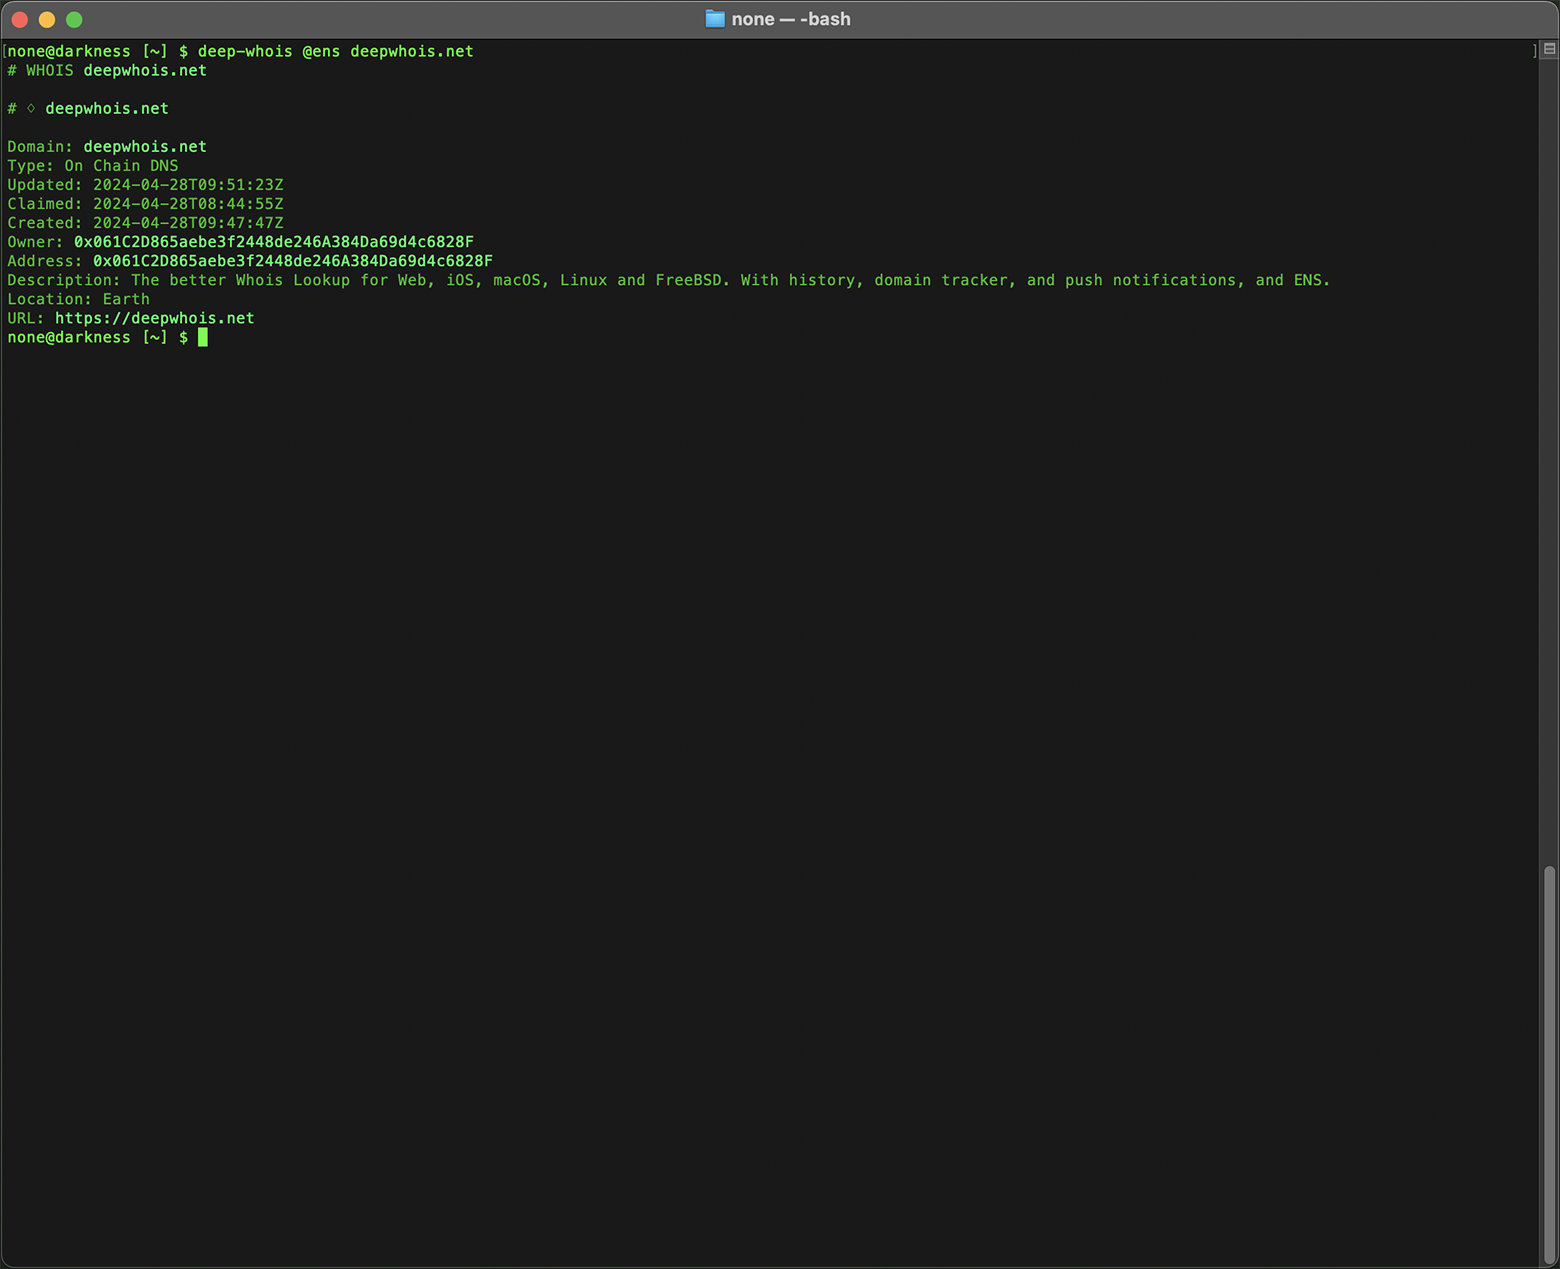The width and height of the screenshot is (1560, 1269).
Task: Click the green block cursor at the prompt
Action: [202, 337]
